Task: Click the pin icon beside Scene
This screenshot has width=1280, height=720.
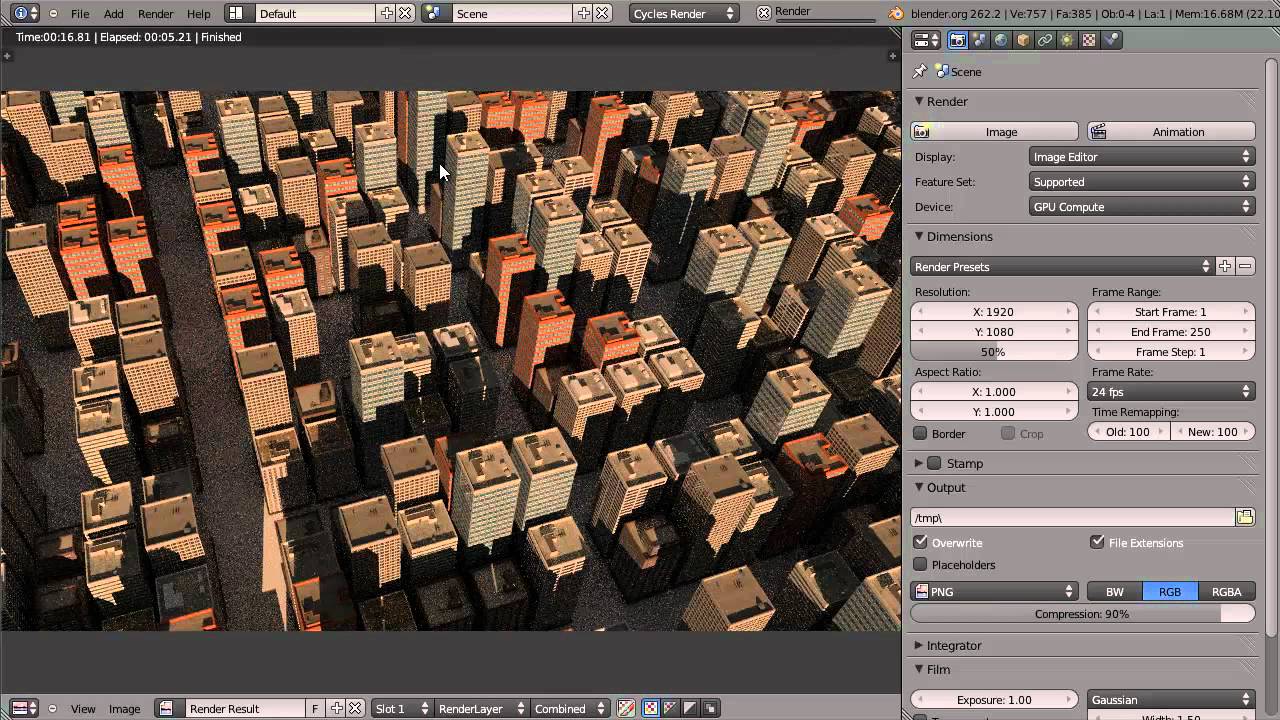Action: (x=920, y=72)
